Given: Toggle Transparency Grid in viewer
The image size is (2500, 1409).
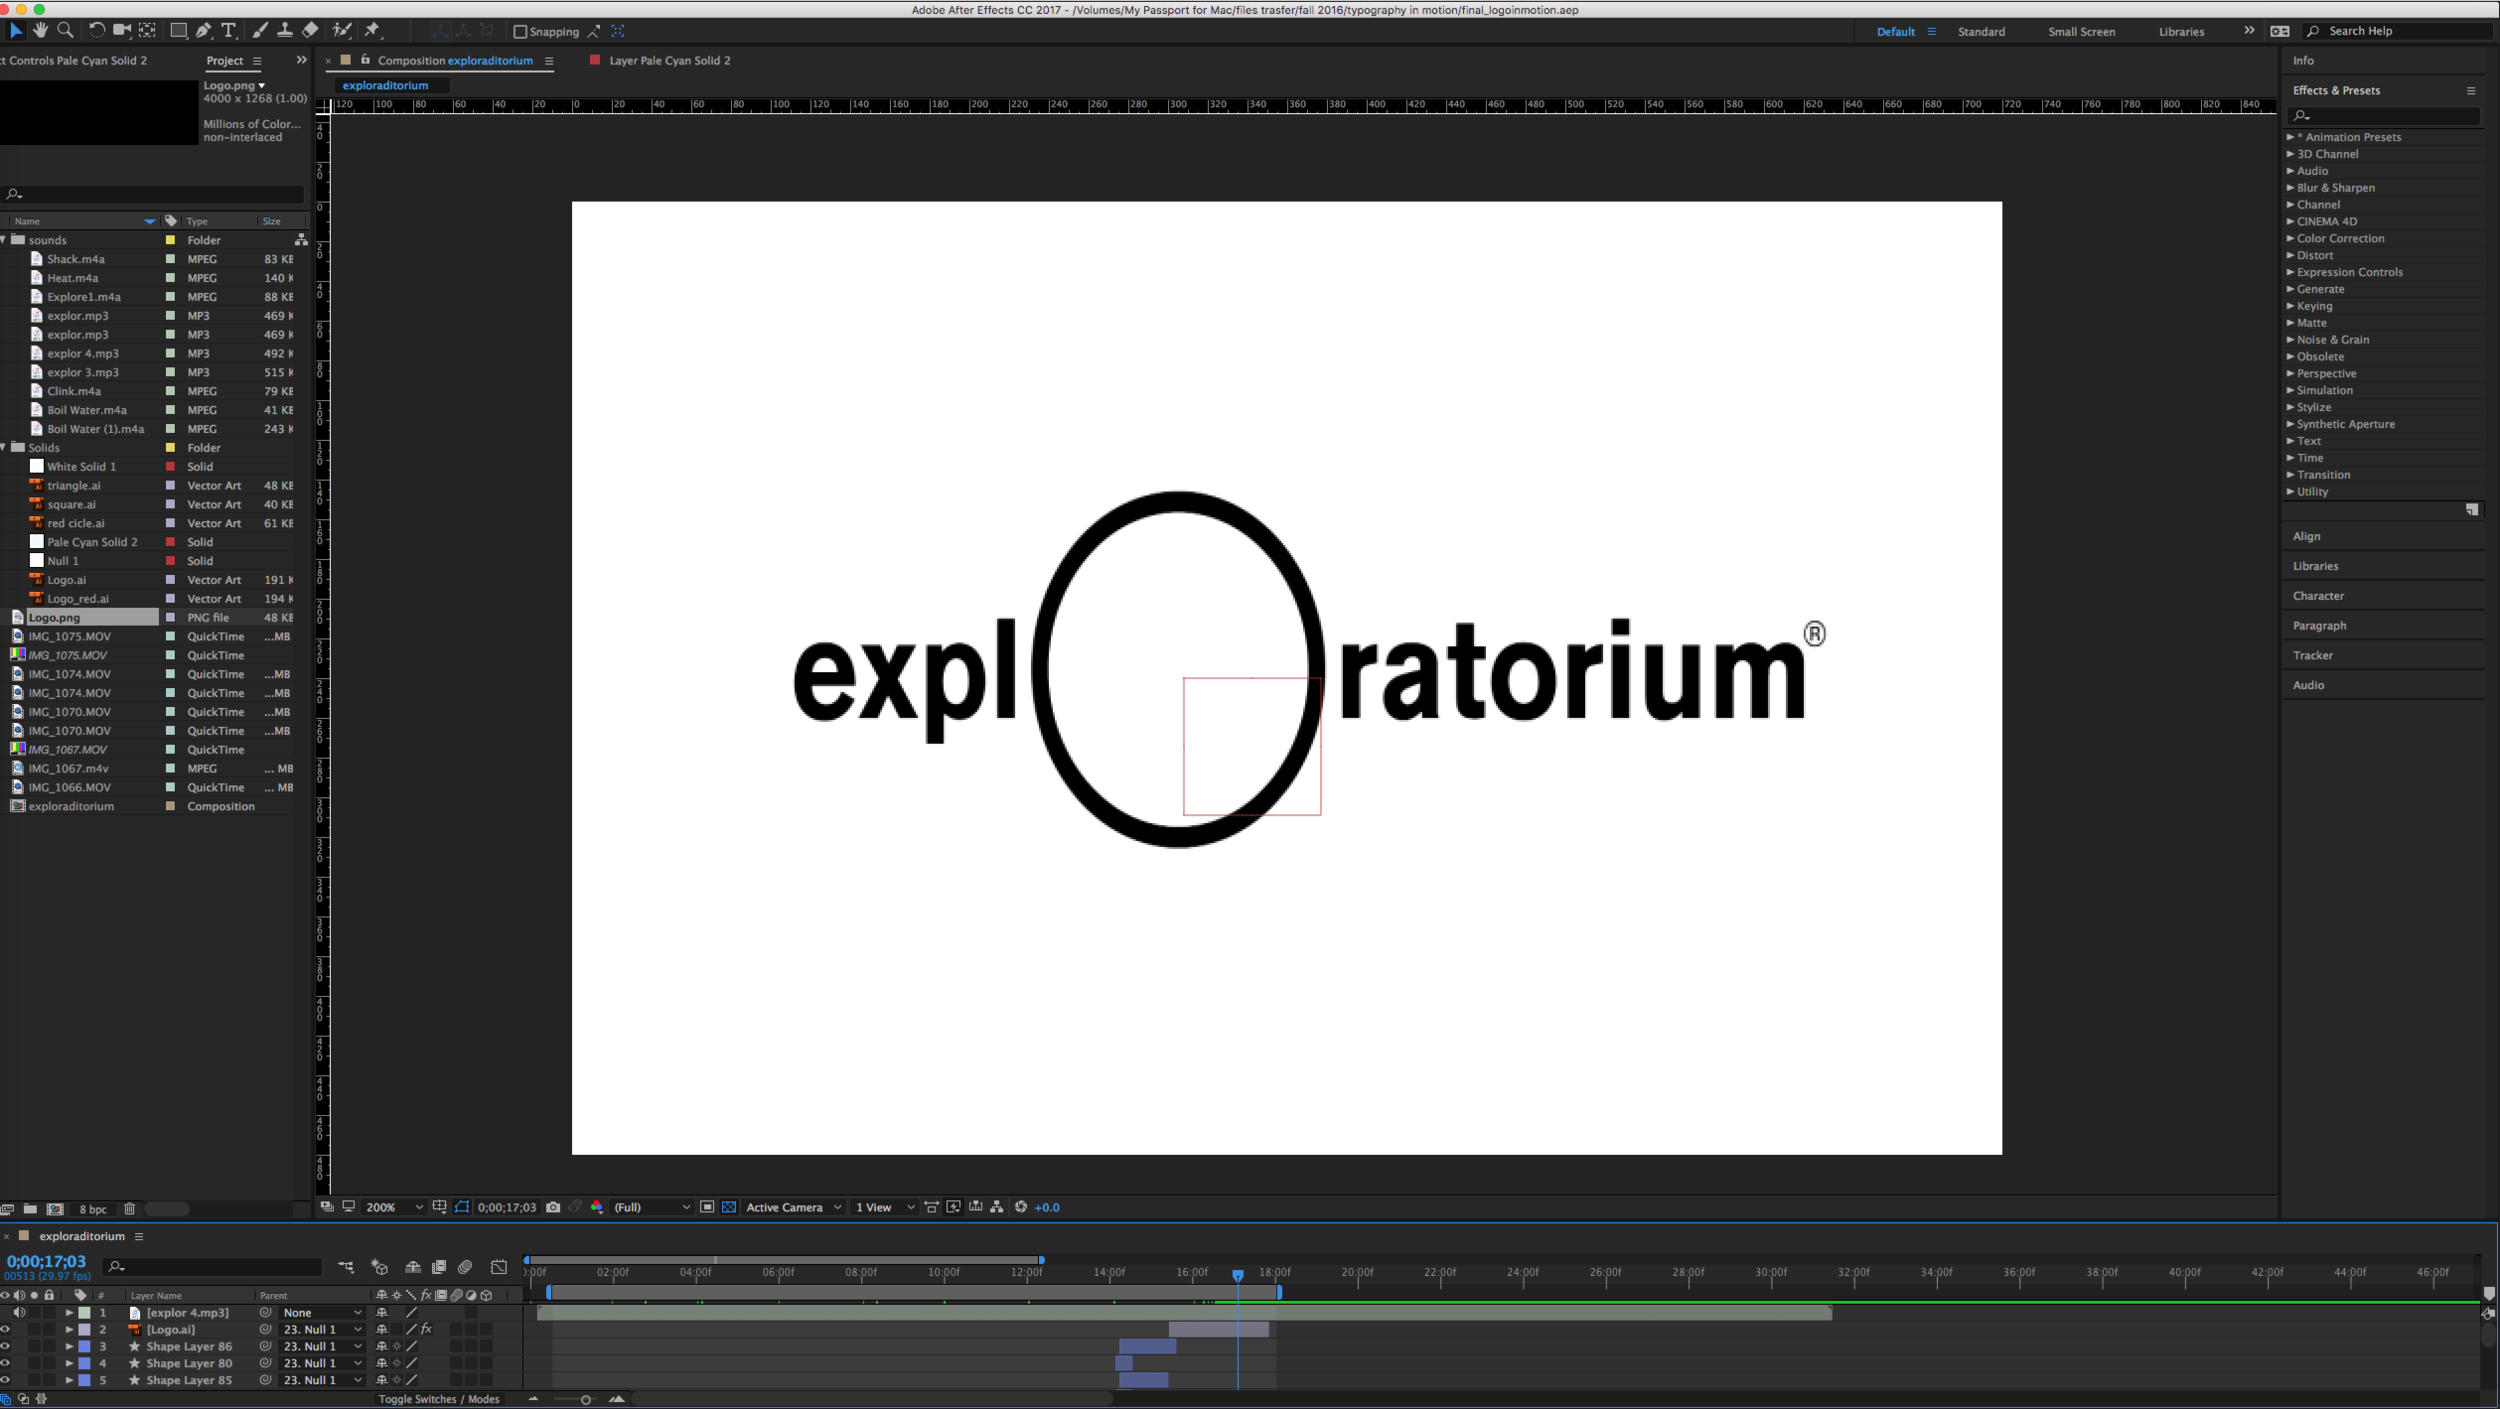Looking at the screenshot, I should tap(729, 1207).
